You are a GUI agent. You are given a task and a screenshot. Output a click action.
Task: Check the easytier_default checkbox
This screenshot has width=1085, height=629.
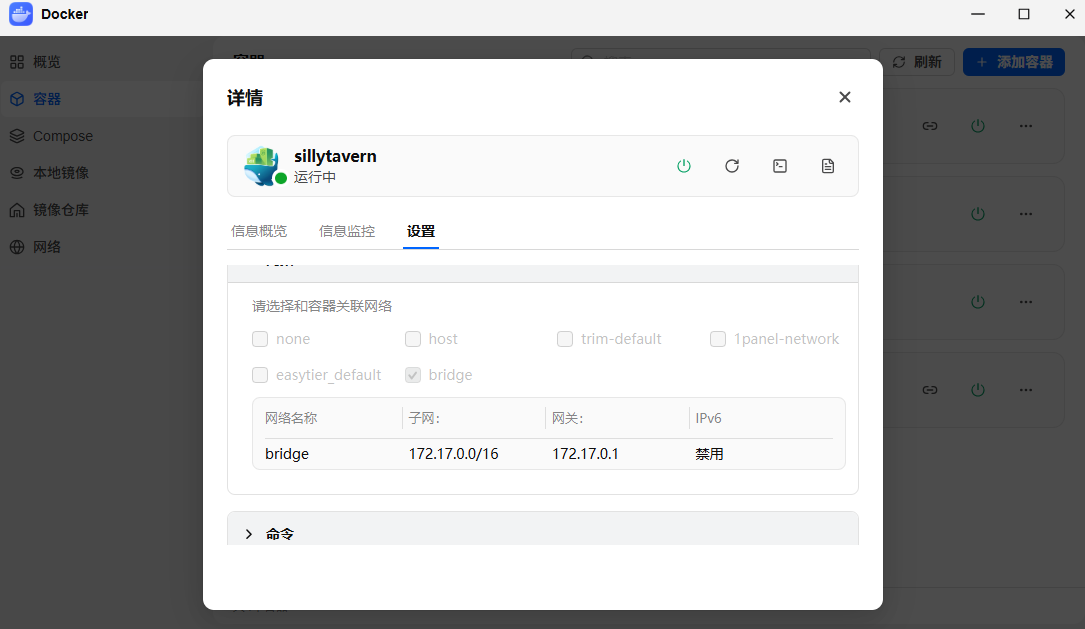point(260,375)
